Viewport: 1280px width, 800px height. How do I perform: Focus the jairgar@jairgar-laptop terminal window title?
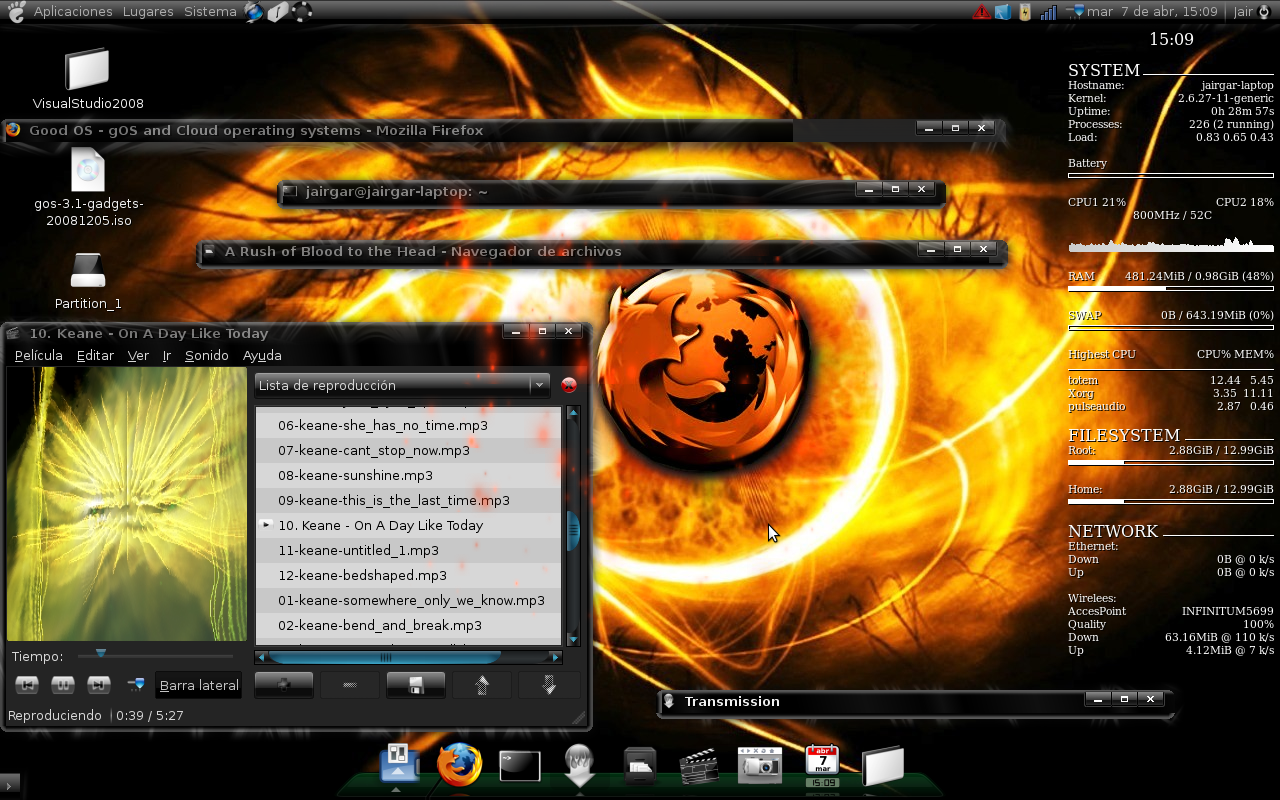pyautogui.click(x=610, y=191)
